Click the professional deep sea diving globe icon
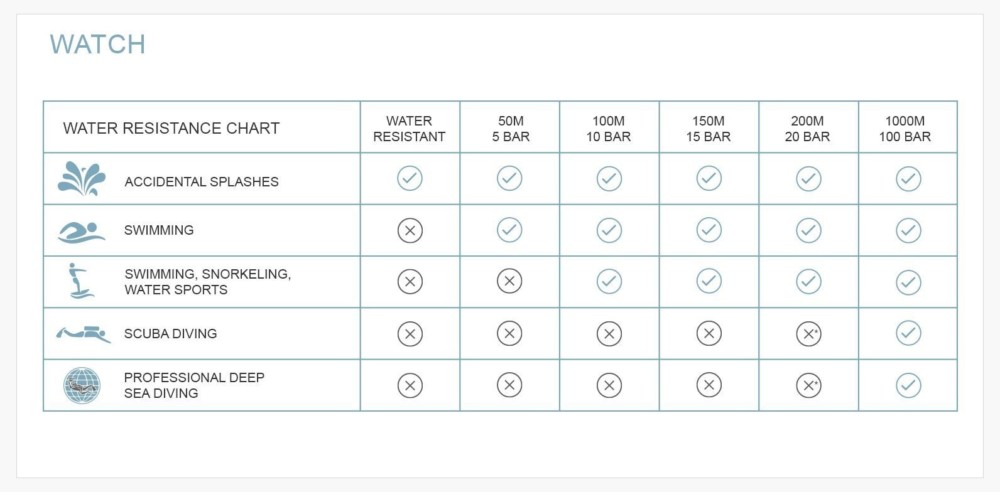This screenshot has width=1000, height=492. tap(81, 385)
